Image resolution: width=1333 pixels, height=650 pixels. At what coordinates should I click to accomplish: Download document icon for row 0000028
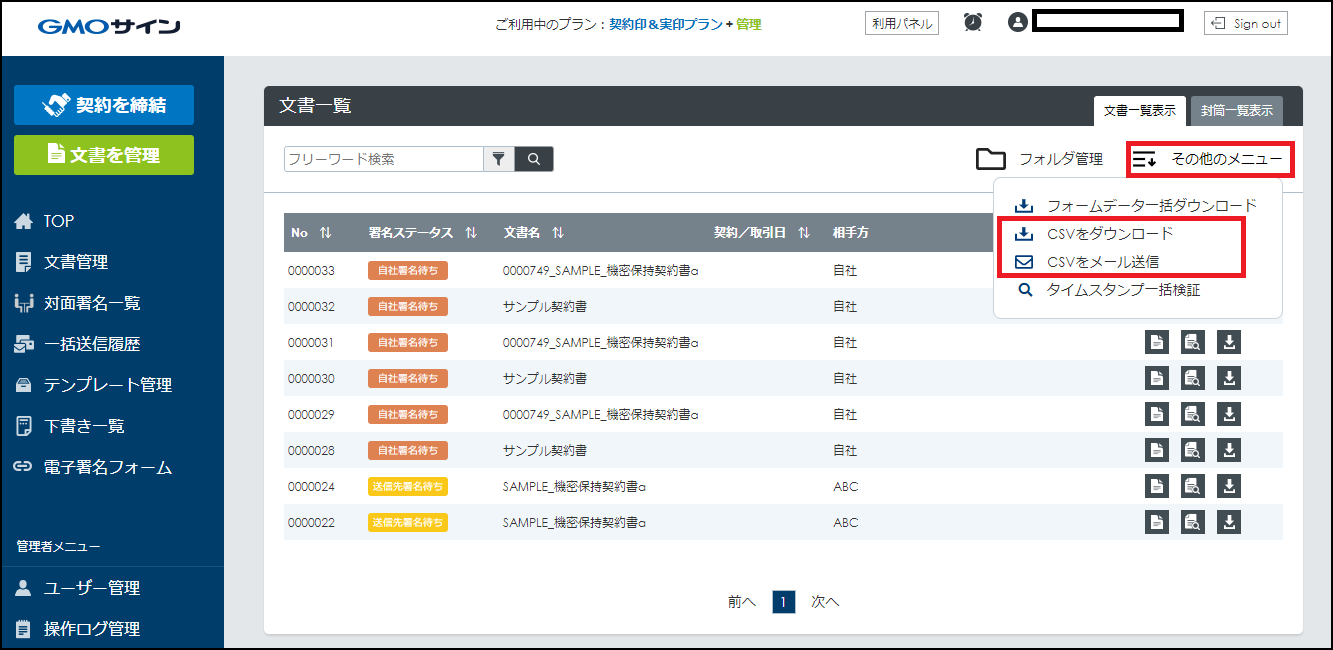coord(1229,451)
